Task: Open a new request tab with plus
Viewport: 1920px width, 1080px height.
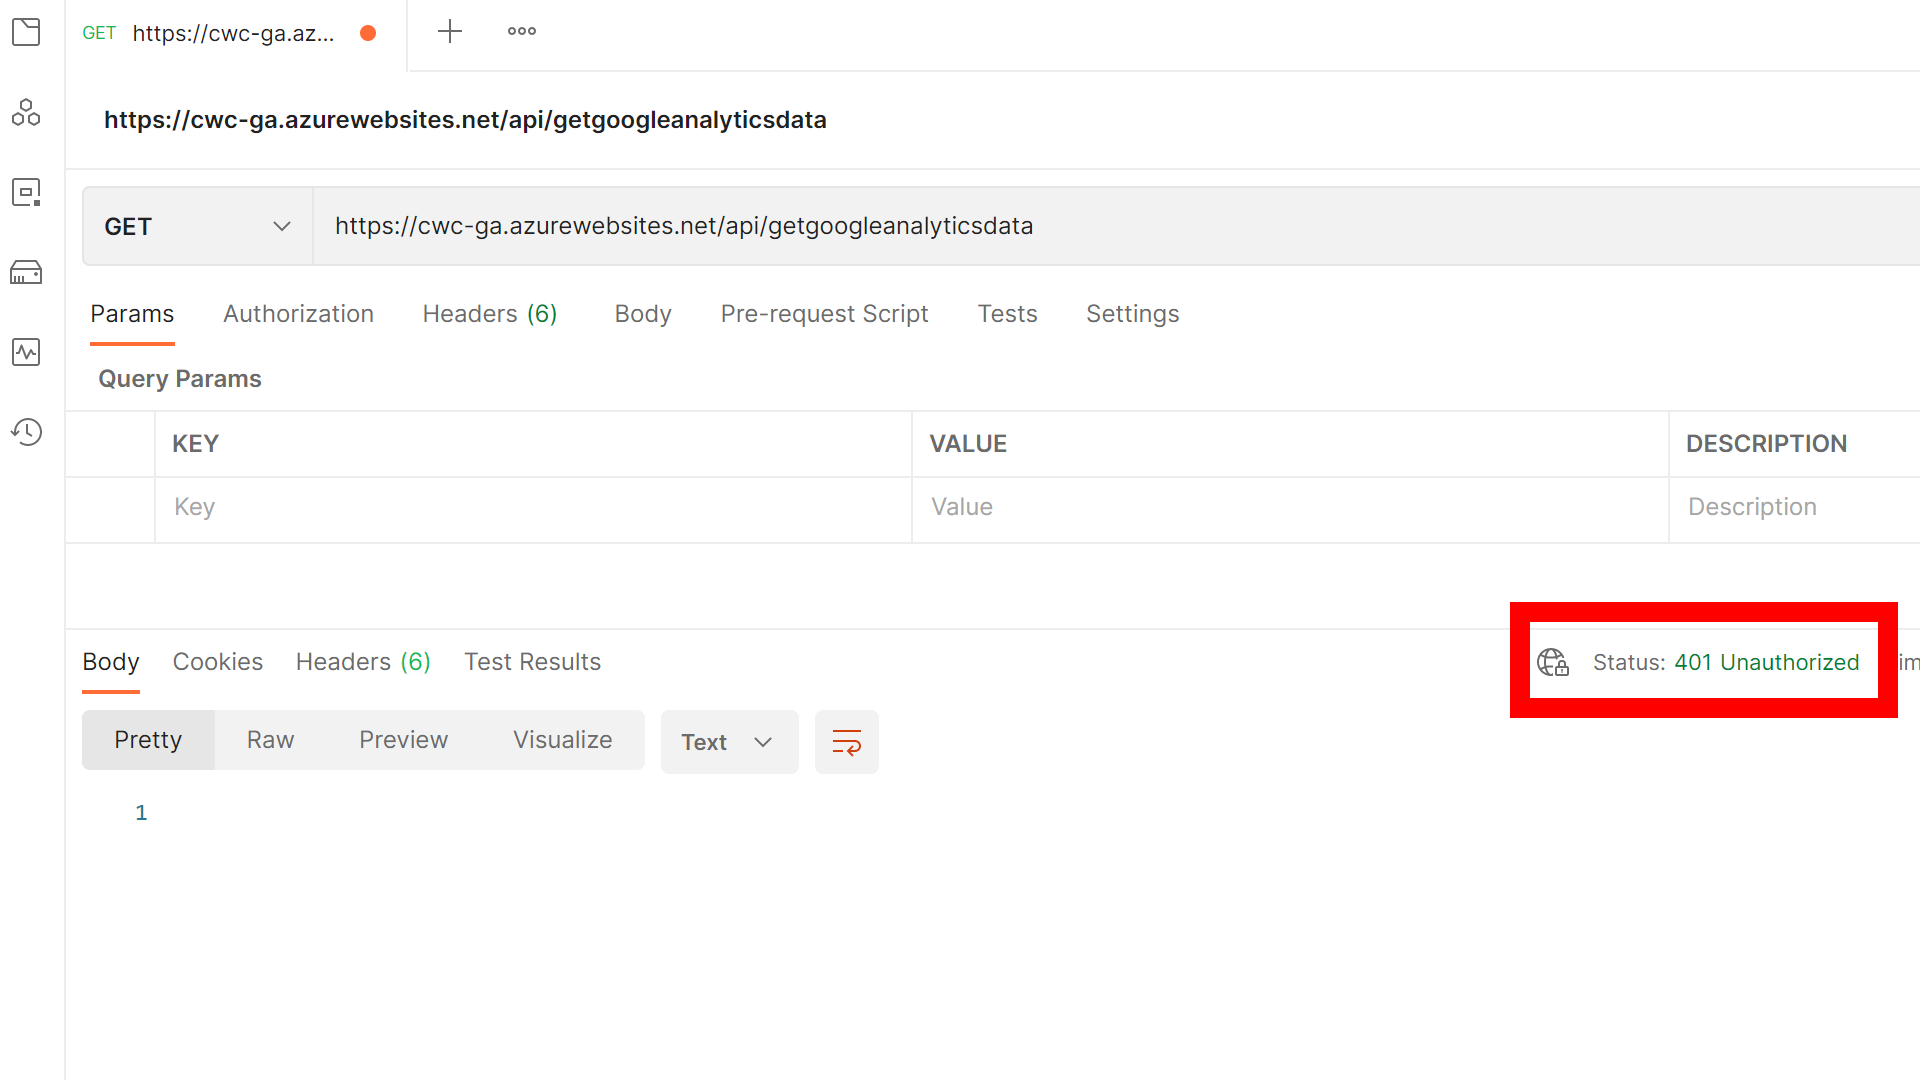Action: coord(450,31)
